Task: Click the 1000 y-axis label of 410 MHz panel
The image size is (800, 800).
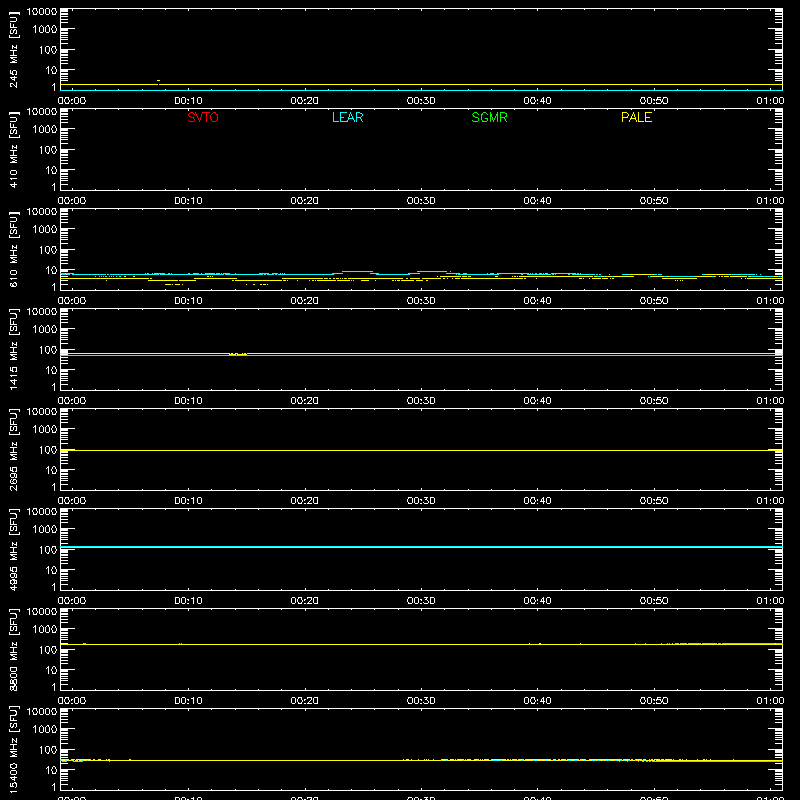Action: pyautogui.click(x=45, y=130)
